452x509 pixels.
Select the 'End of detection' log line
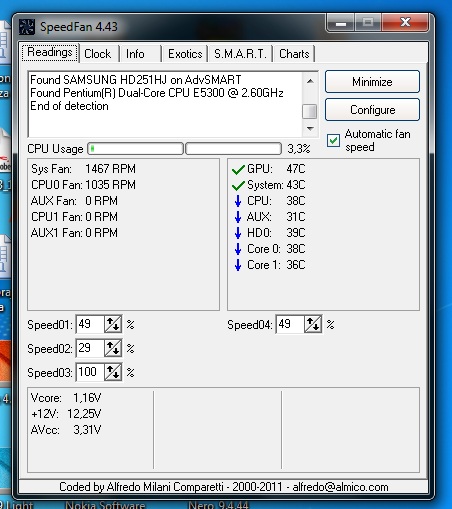click(x=69, y=106)
